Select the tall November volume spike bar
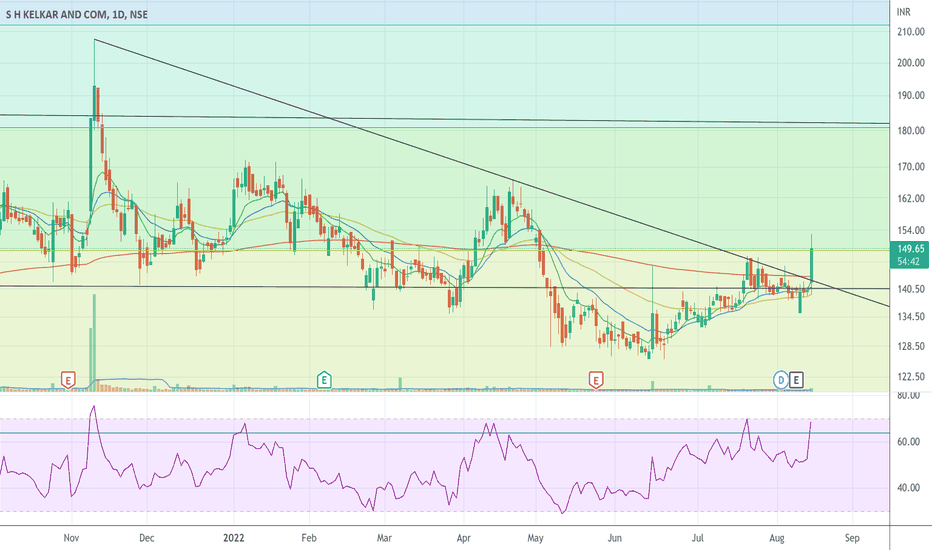The image size is (932, 550). [94, 342]
